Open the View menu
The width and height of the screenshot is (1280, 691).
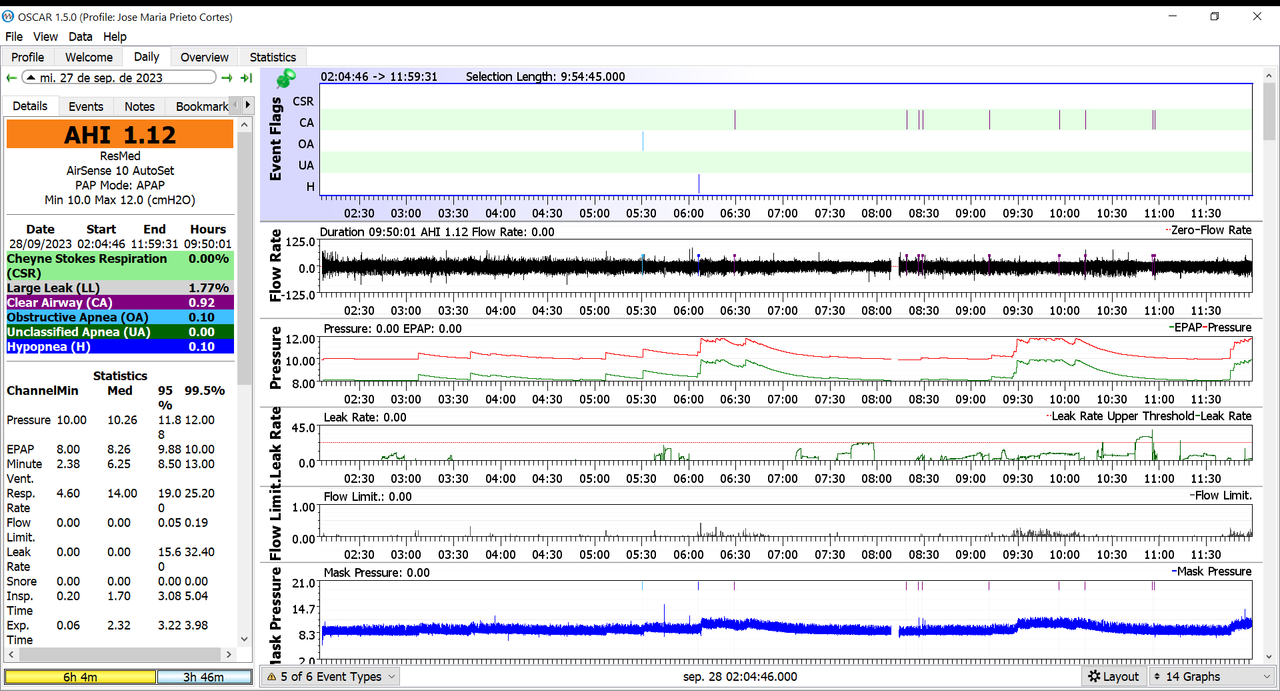[x=45, y=37]
